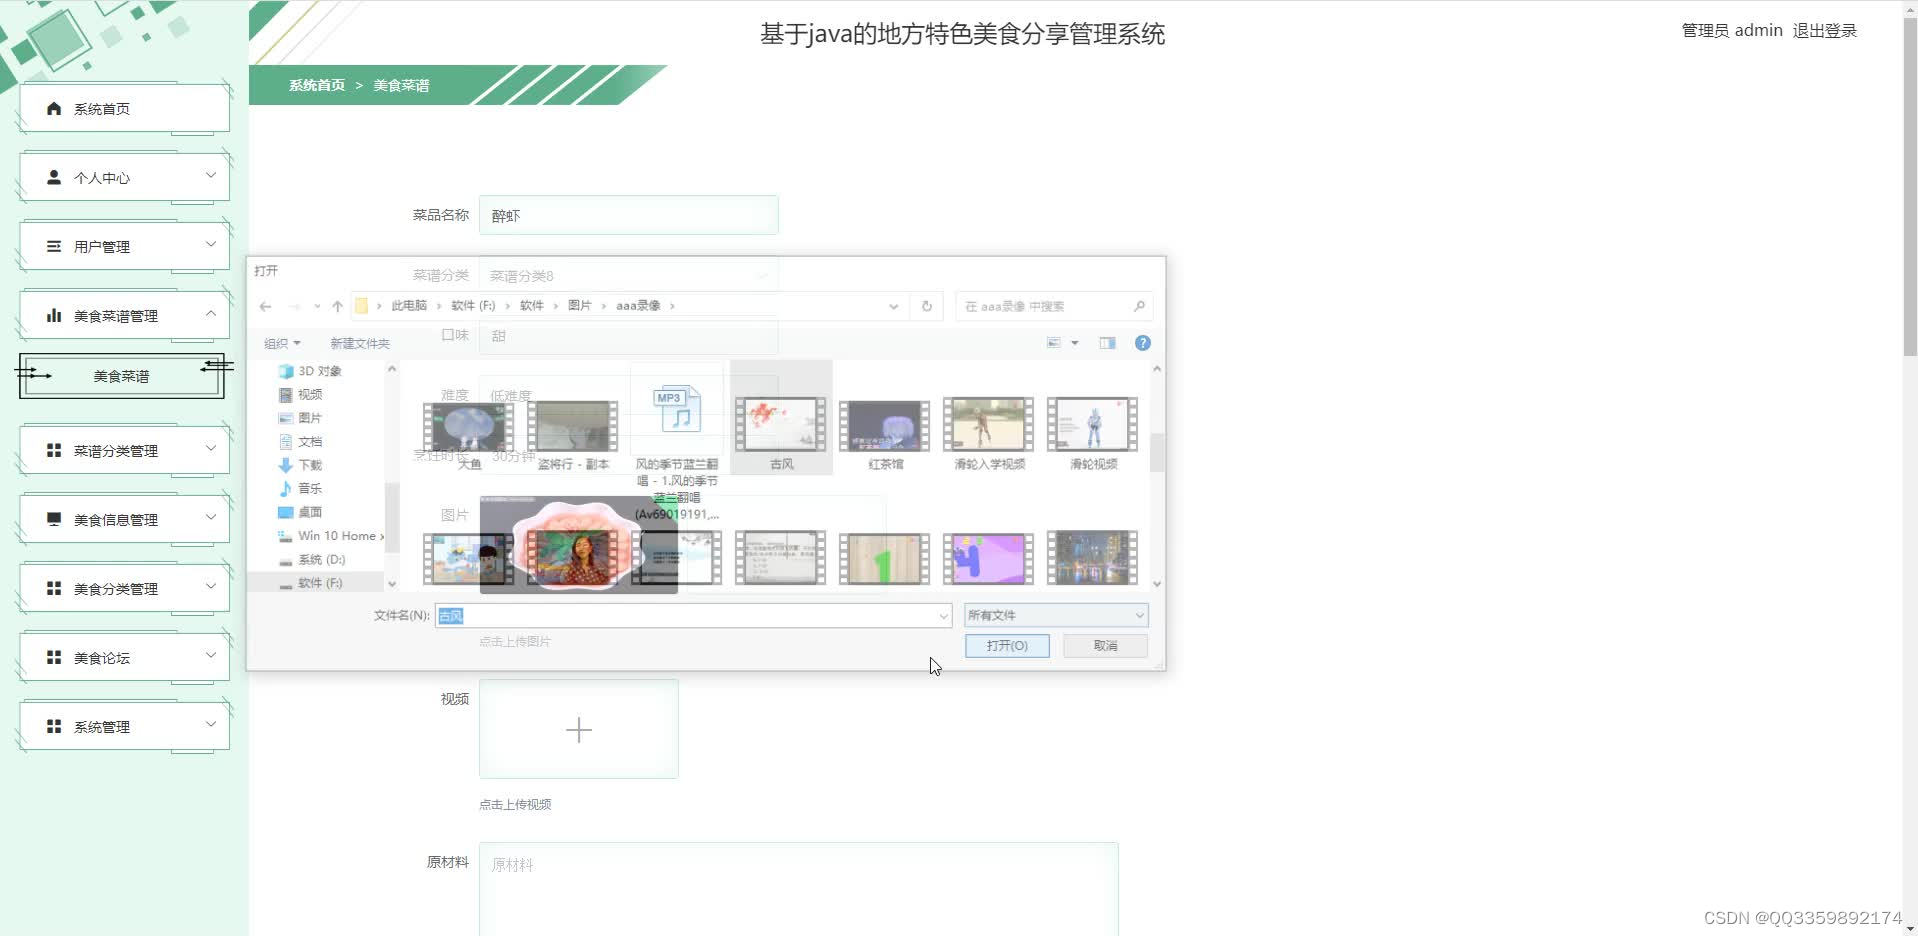The width and height of the screenshot is (1918, 936).
Task: Select the 红茶馆 video file
Action: tap(885, 434)
